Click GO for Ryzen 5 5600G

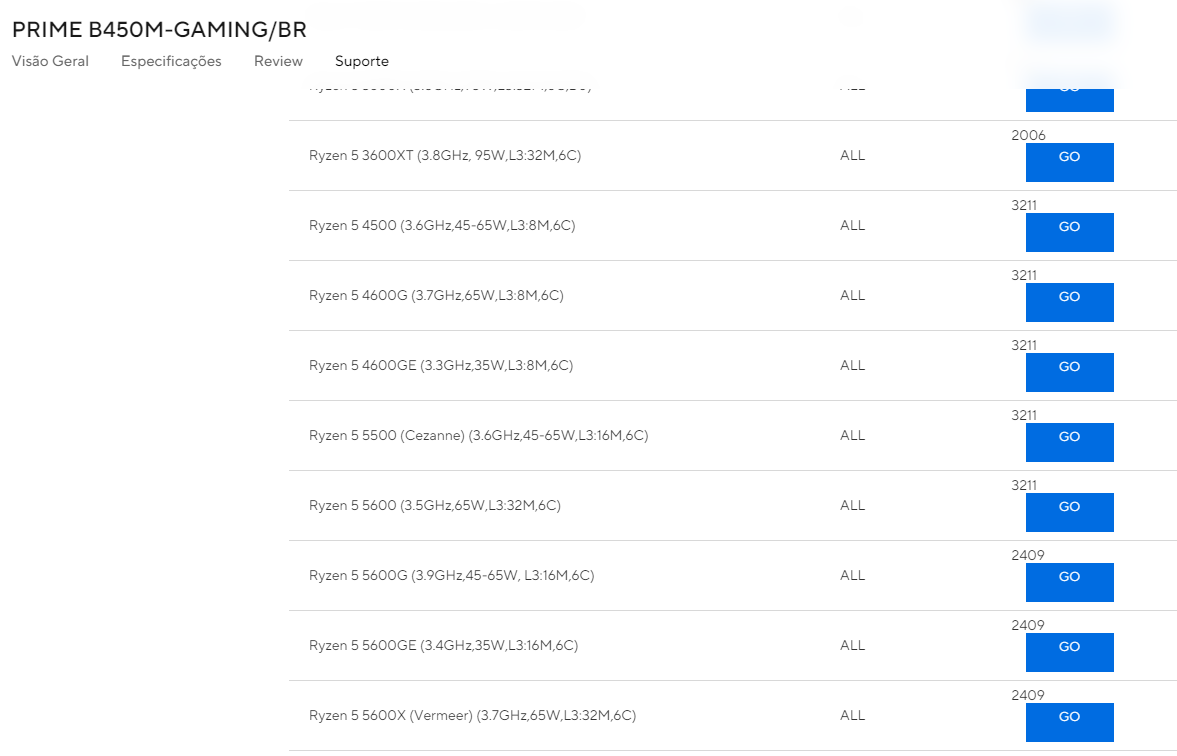(1070, 582)
